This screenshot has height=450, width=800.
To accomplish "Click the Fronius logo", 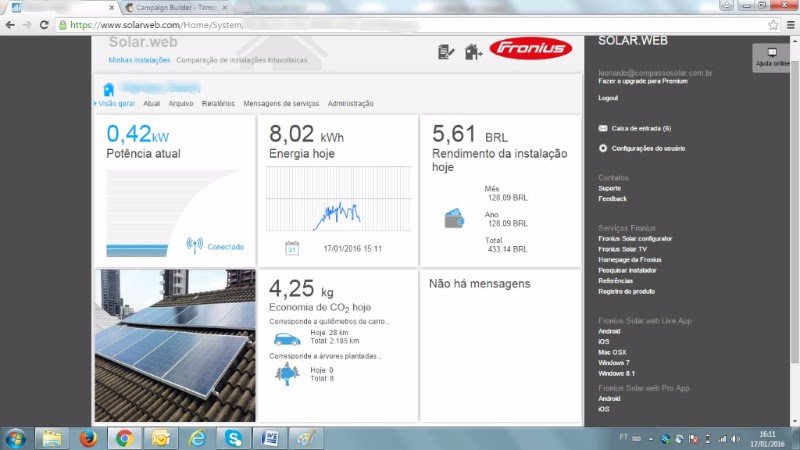I will point(530,48).
